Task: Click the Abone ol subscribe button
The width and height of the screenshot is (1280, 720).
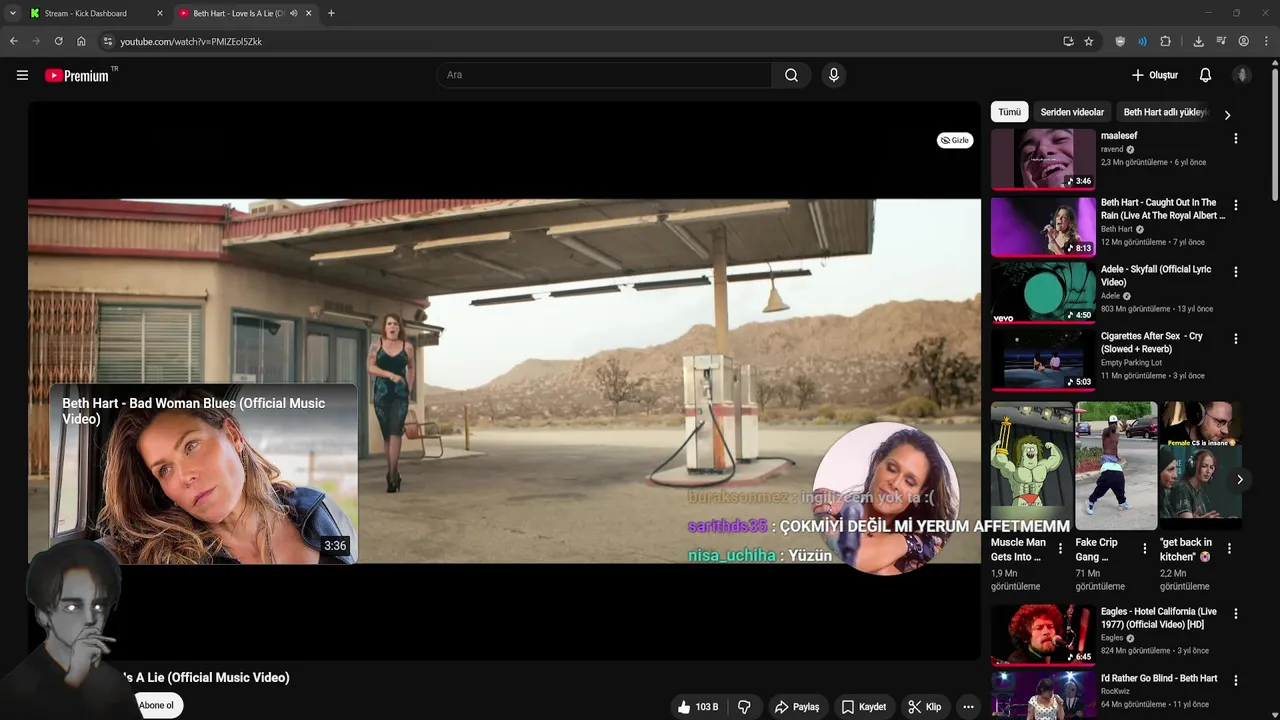Action: click(156, 705)
